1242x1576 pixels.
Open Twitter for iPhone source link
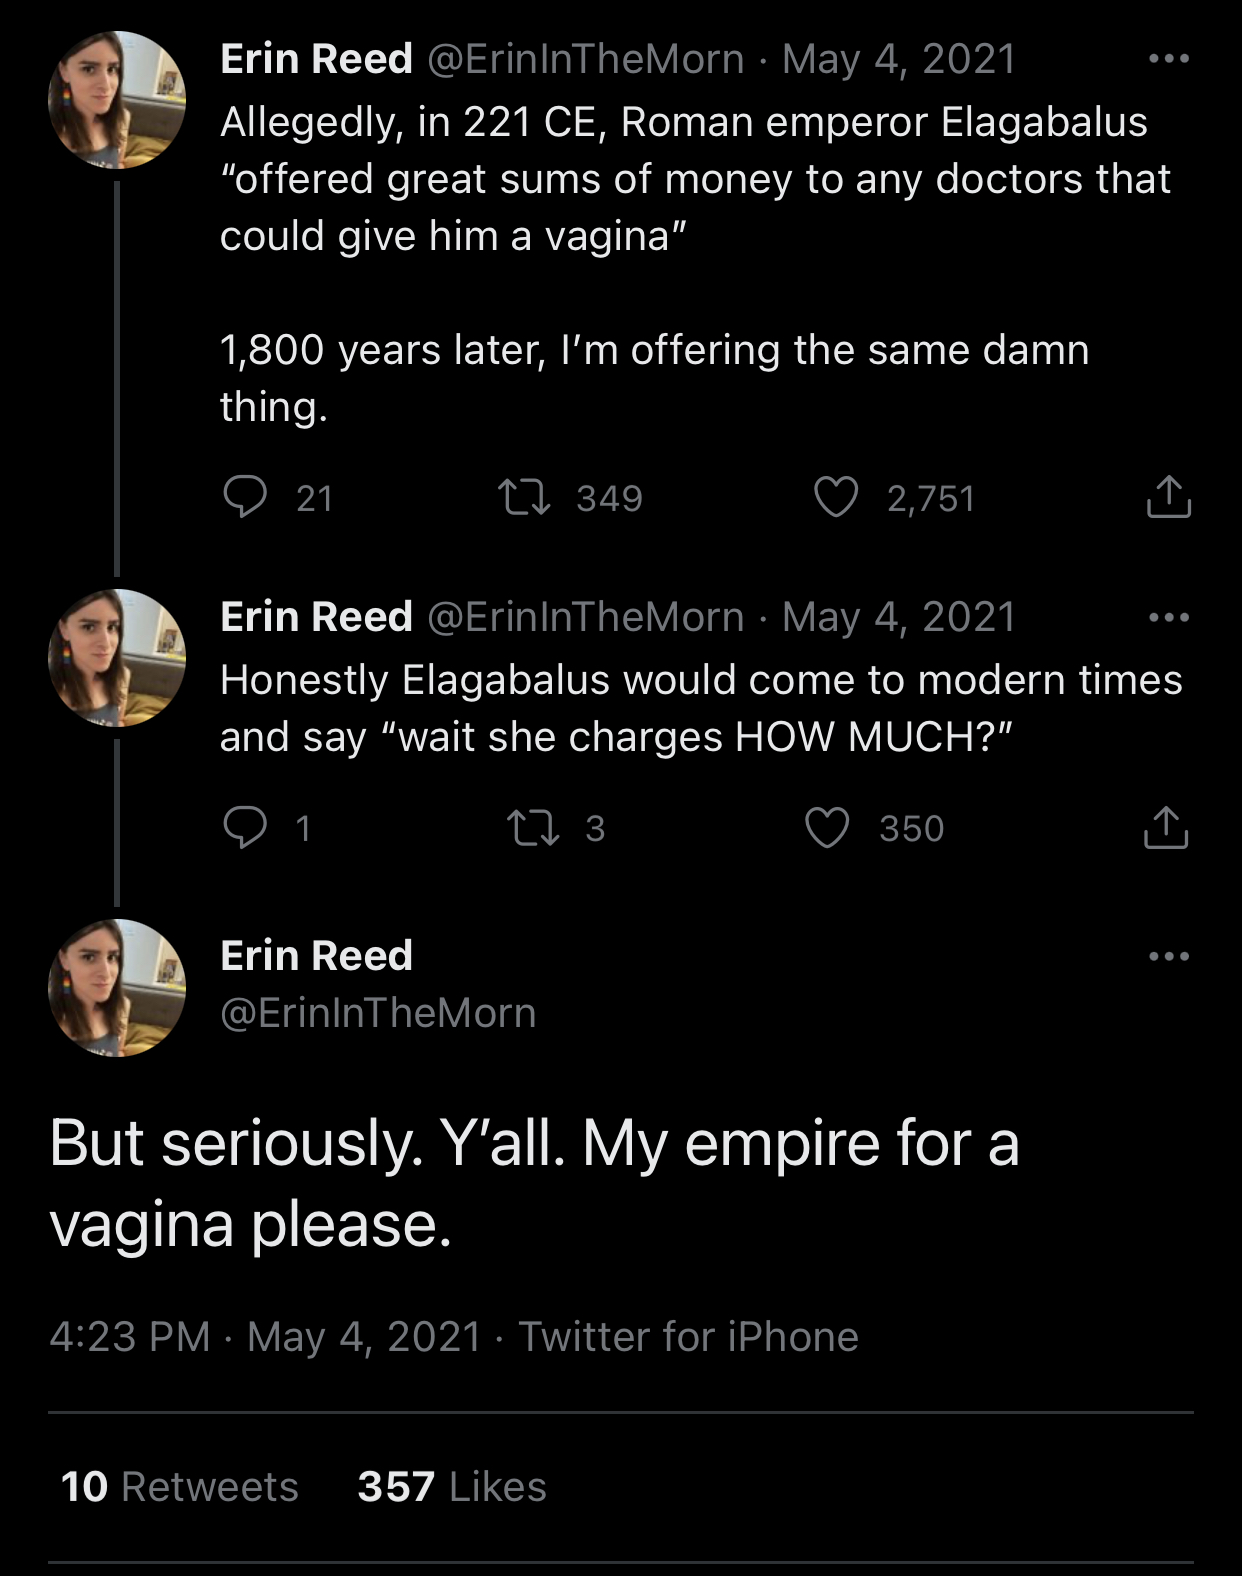point(688,1337)
